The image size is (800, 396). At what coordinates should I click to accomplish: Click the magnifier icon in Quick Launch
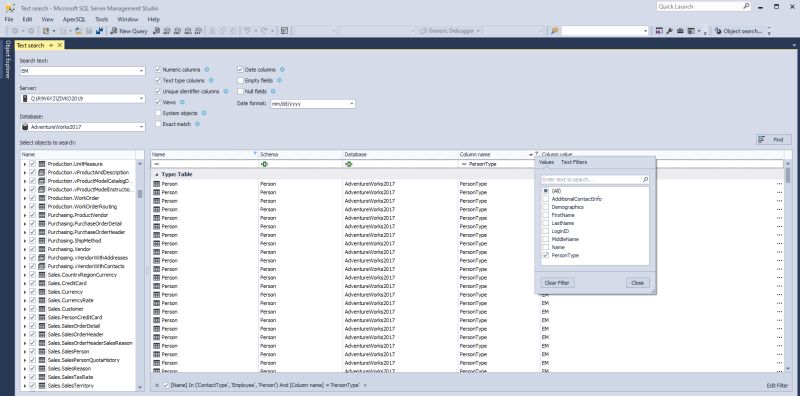click(746, 7)
